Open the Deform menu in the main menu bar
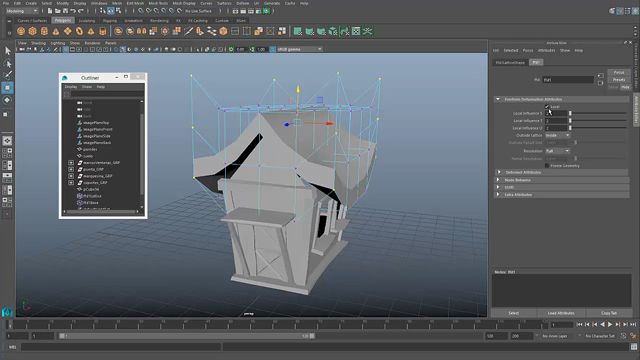Screen dimensions: 640x360 242,3
